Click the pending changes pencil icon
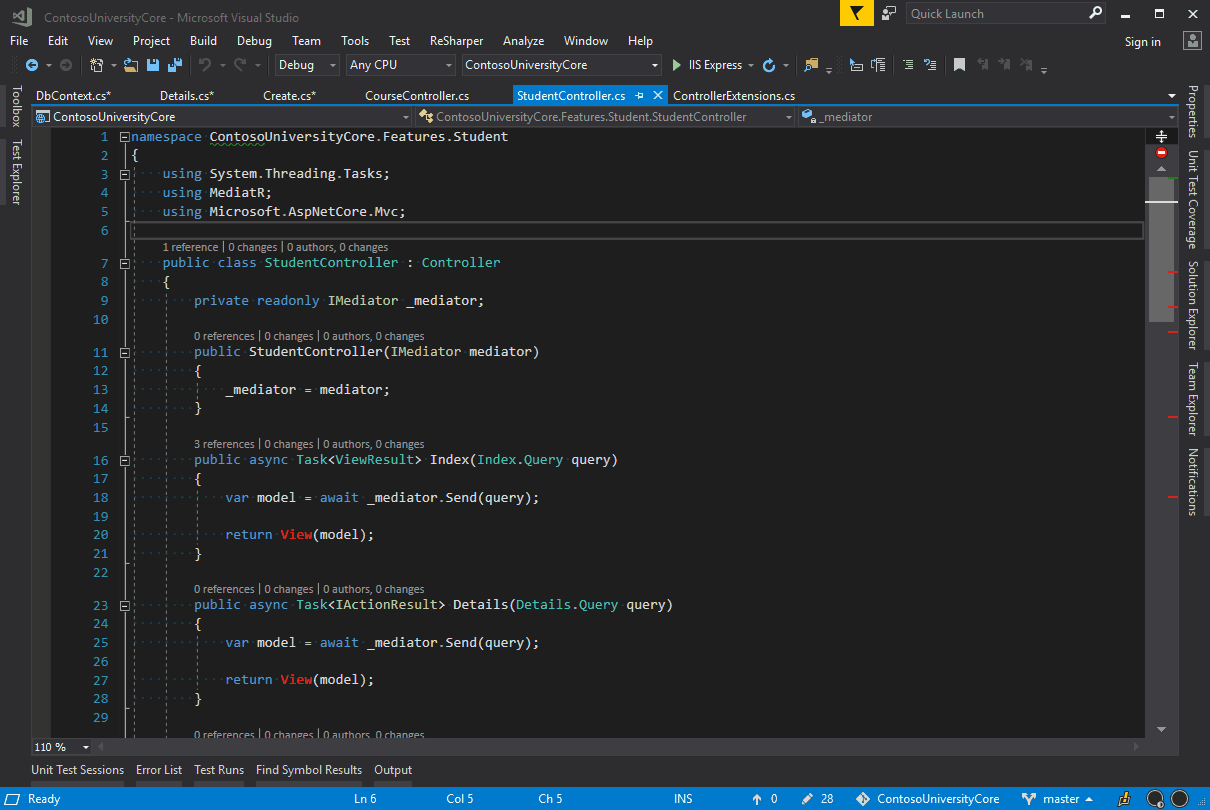 coord(808,799)
